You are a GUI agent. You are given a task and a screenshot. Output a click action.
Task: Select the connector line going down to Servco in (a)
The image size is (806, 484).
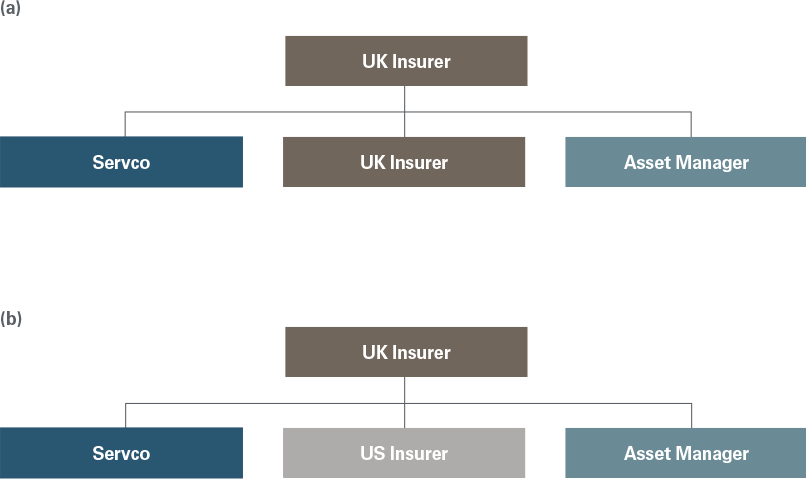tap(125, 124)
